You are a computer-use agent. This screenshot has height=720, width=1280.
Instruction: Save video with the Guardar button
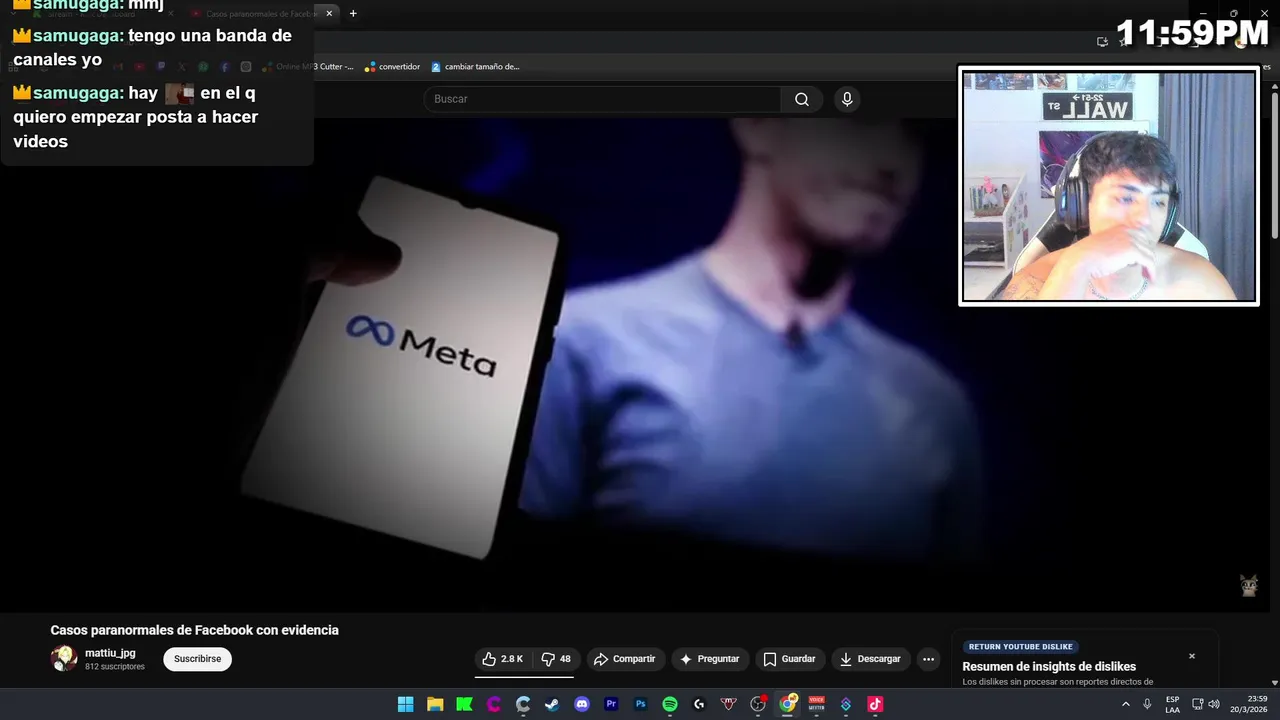click(x=790, y=659)
